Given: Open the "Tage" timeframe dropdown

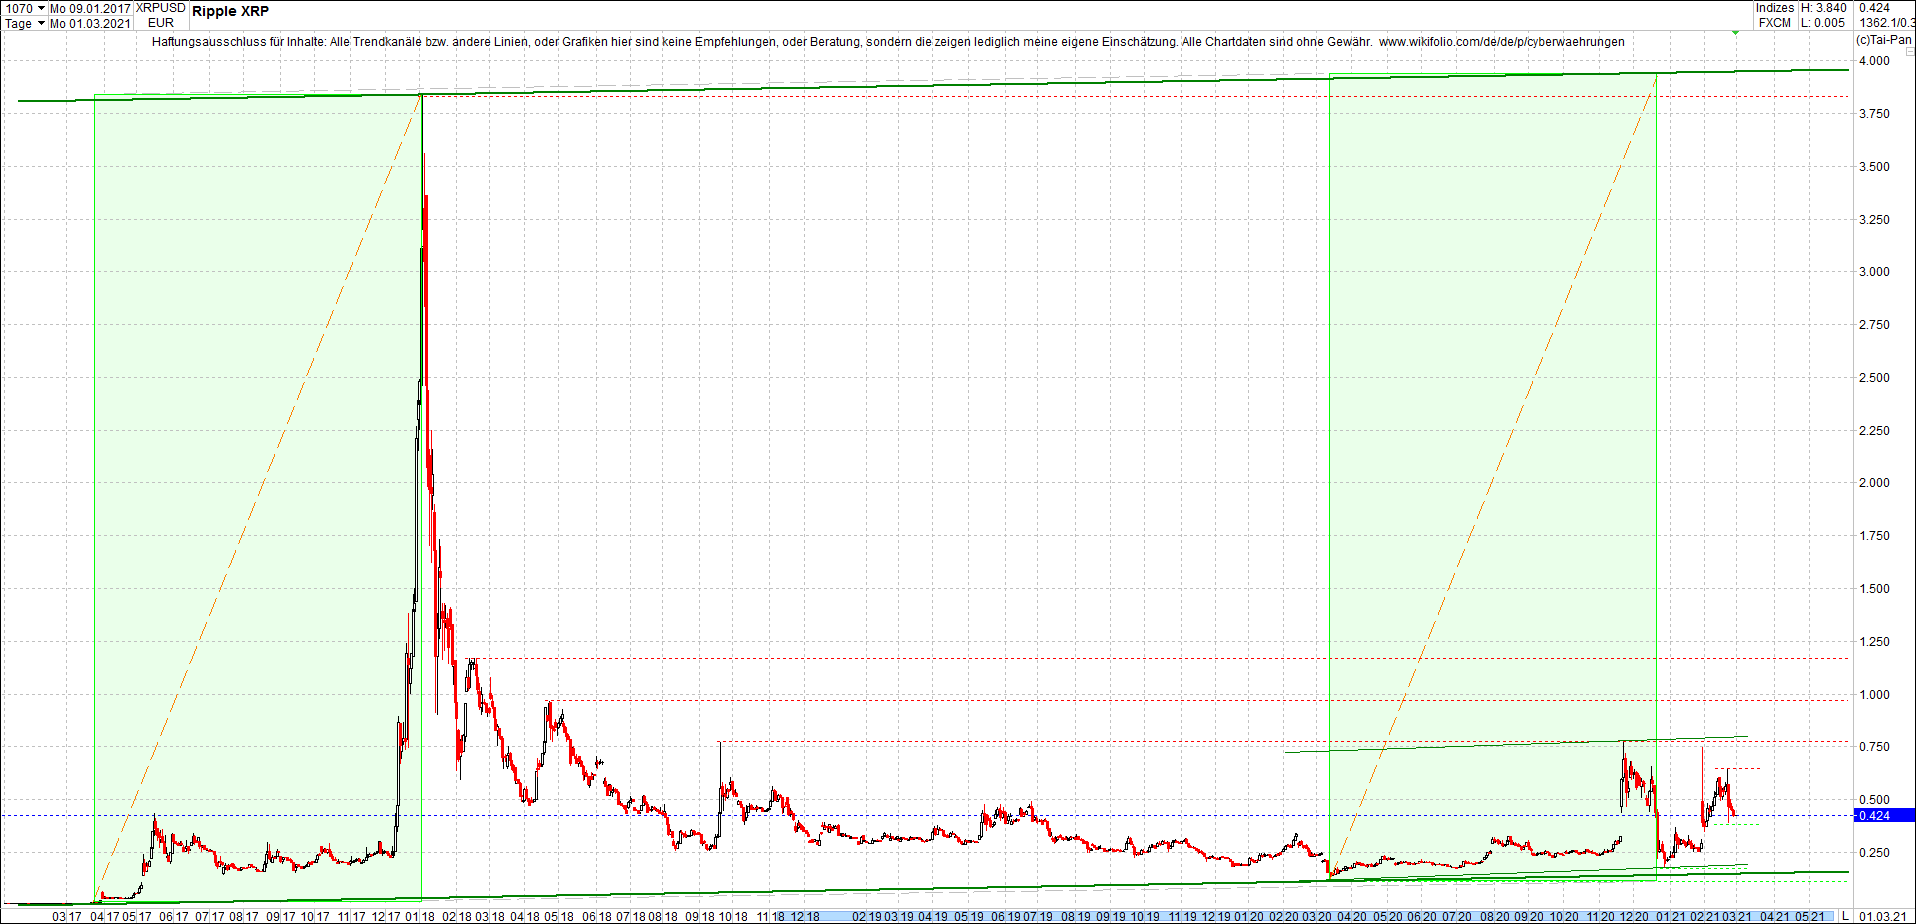Looking at the screenshot, I should (20, 22).
